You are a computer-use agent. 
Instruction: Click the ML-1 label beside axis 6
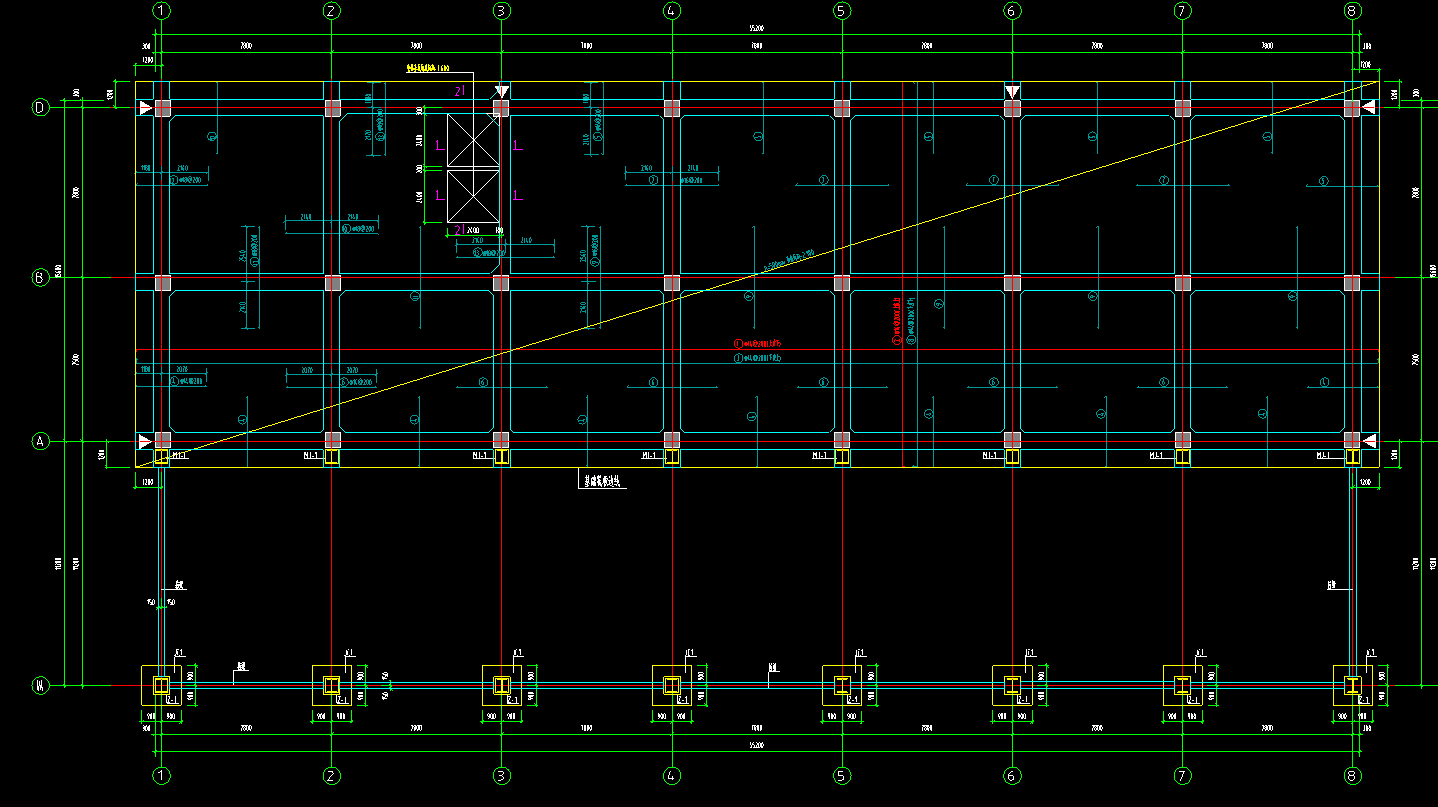991,455
